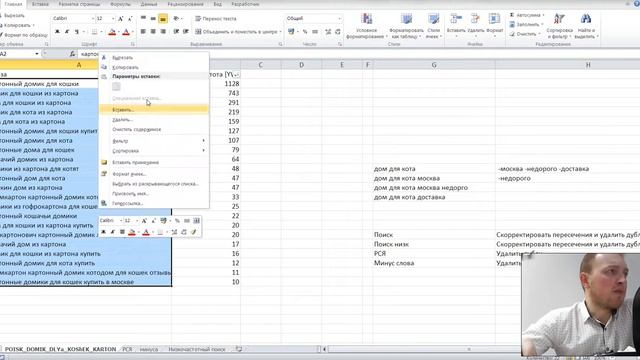Open Форматировать как таблицу gallery
Image resolution: width=640 pixels, height=360 pixels.
pos(406,26)
